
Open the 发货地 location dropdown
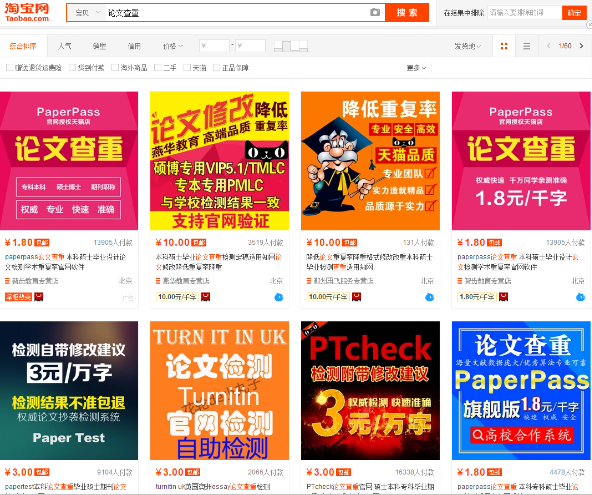[x=467, y=46]
